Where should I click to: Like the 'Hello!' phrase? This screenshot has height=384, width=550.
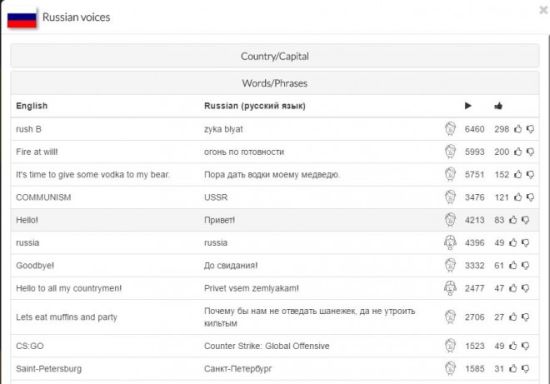coord(513,220)
